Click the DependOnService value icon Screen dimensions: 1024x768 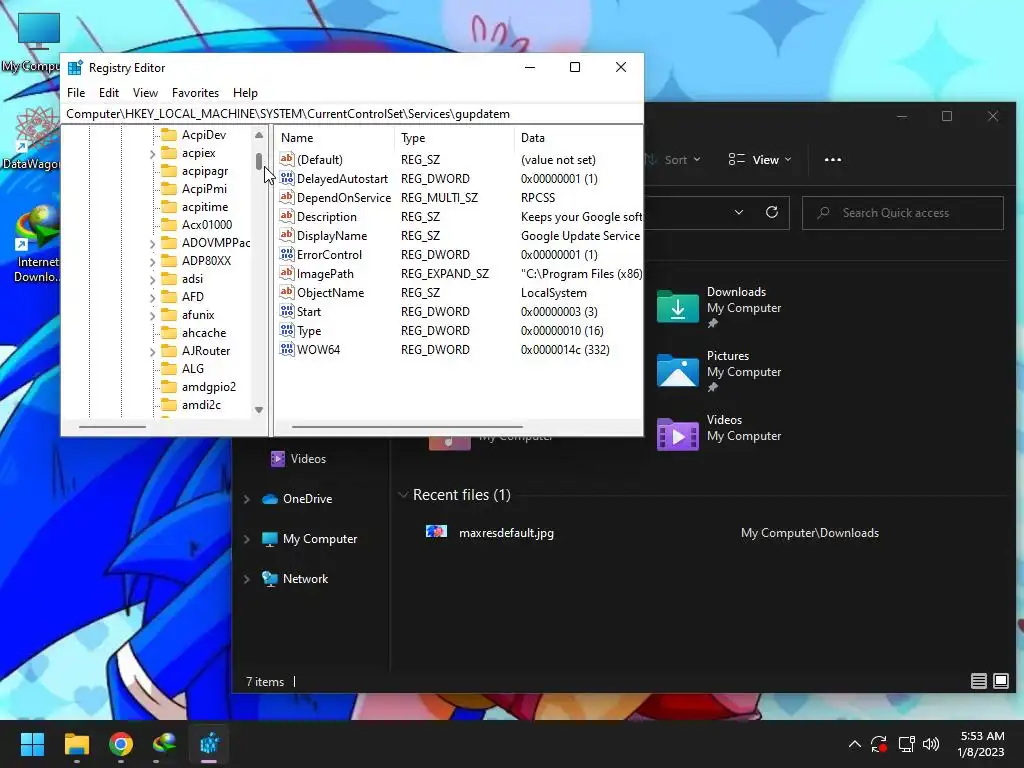(287, 197)
